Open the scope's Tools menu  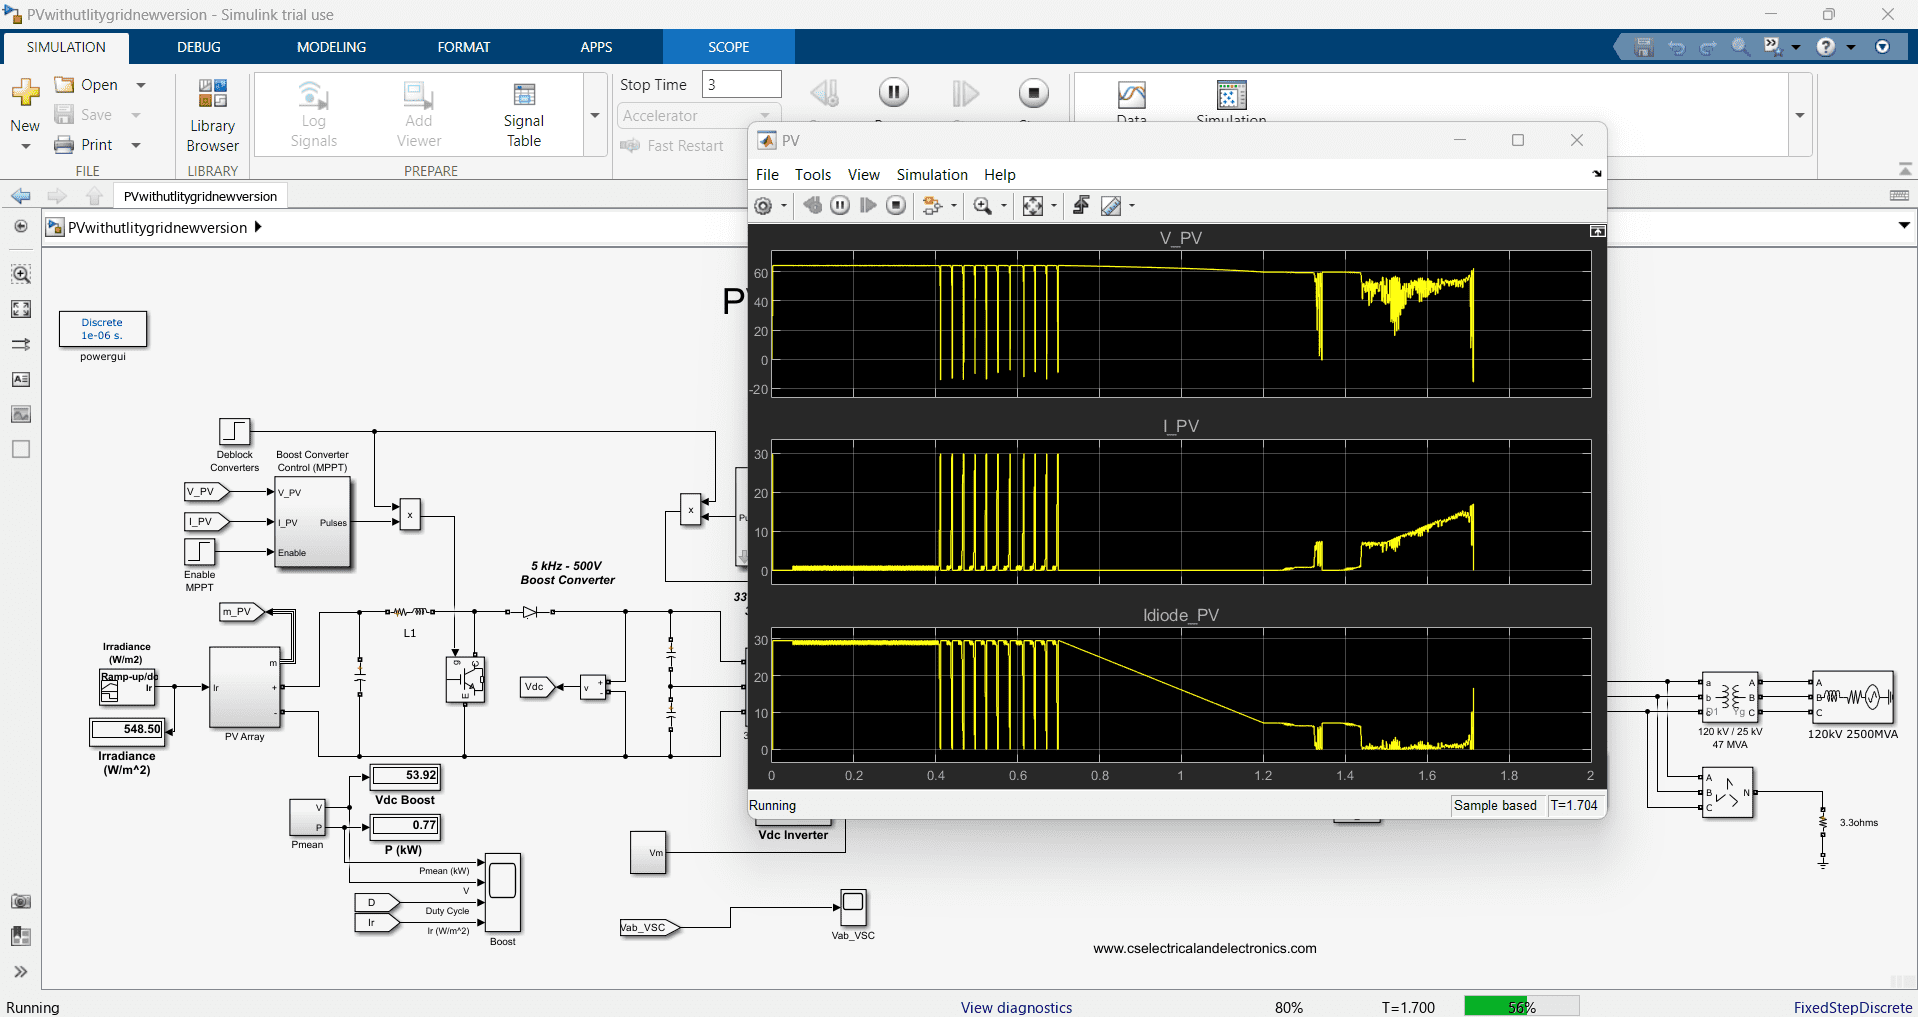812,175
